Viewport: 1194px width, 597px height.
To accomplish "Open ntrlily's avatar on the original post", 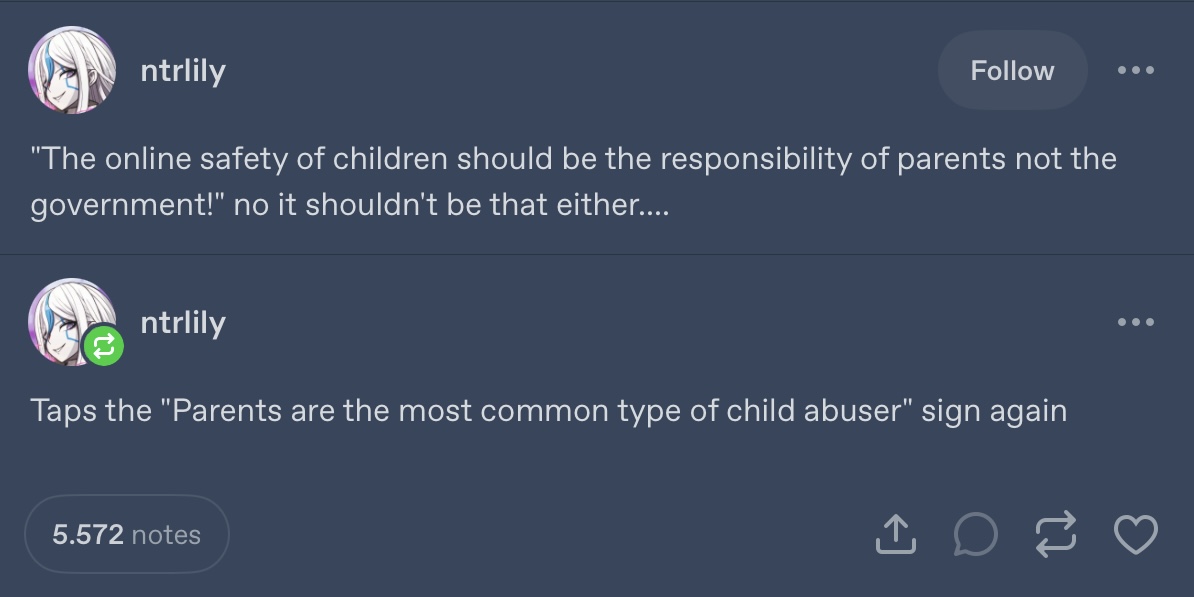I will (72, 70).
